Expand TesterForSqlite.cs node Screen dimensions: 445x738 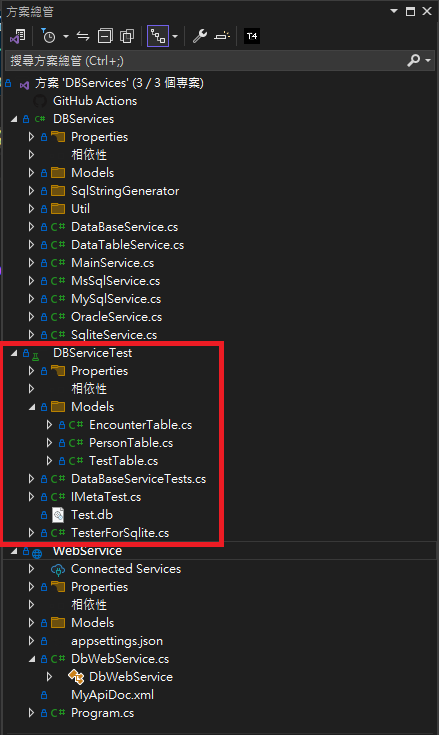tap(32, 533)
